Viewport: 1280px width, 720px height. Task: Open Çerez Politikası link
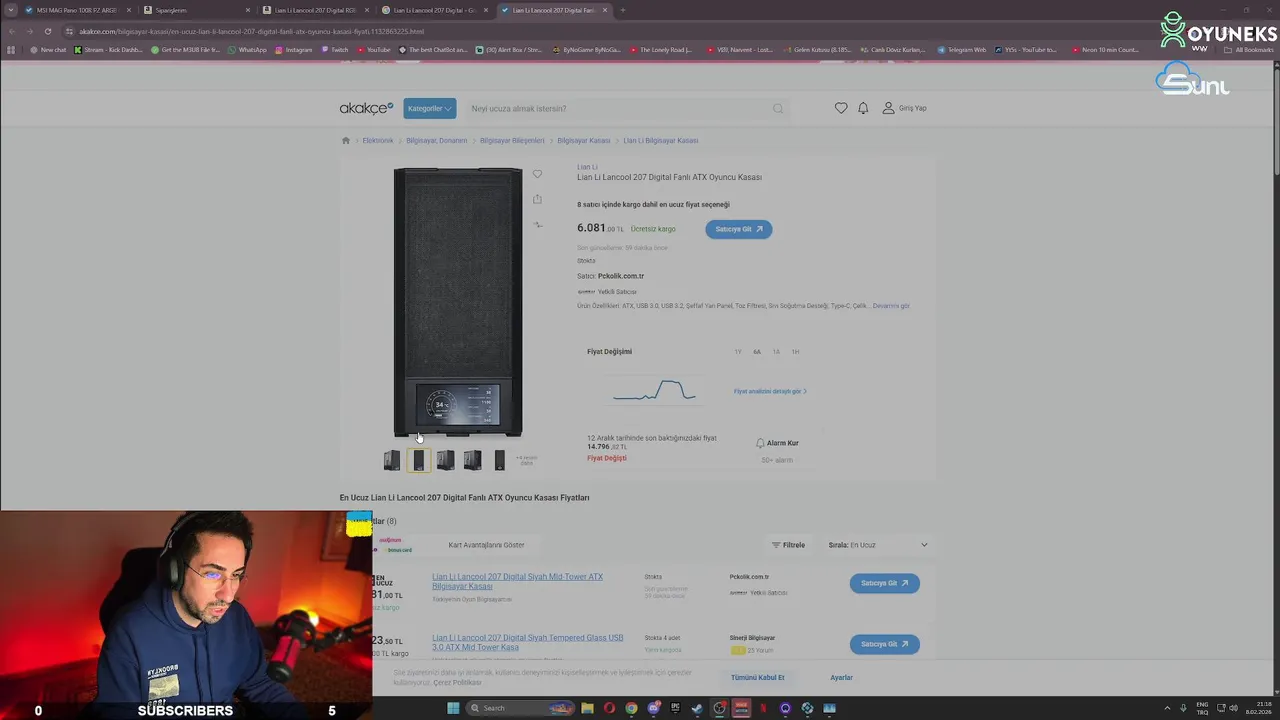click(457, 682)
